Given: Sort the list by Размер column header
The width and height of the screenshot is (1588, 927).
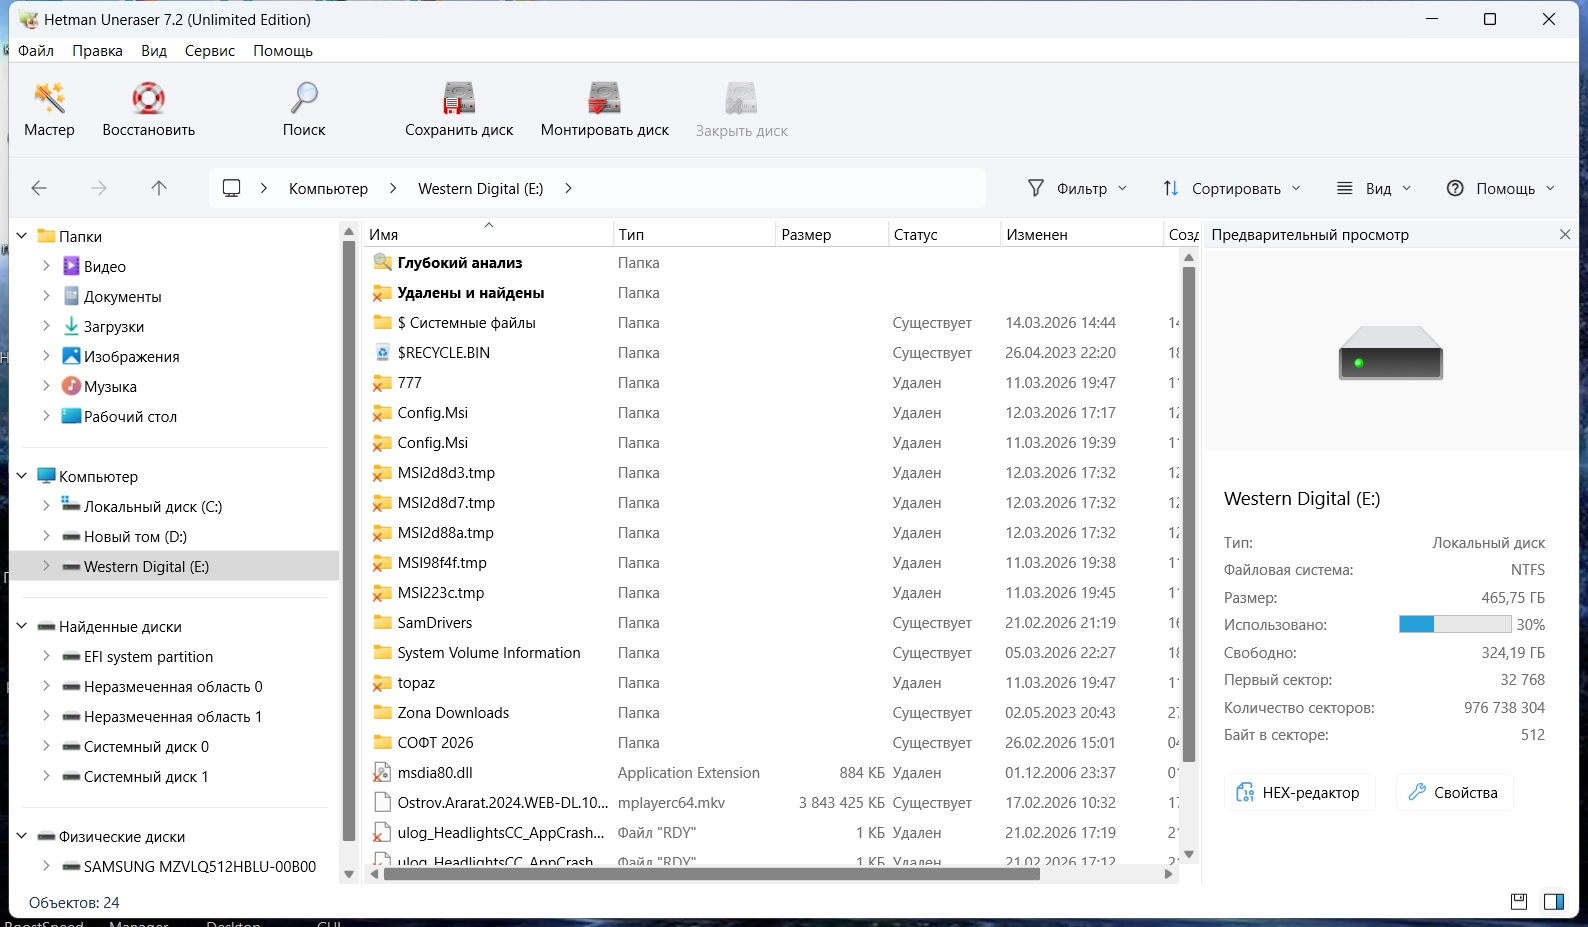Looking at the screenshot, I should tap(806, 235).
